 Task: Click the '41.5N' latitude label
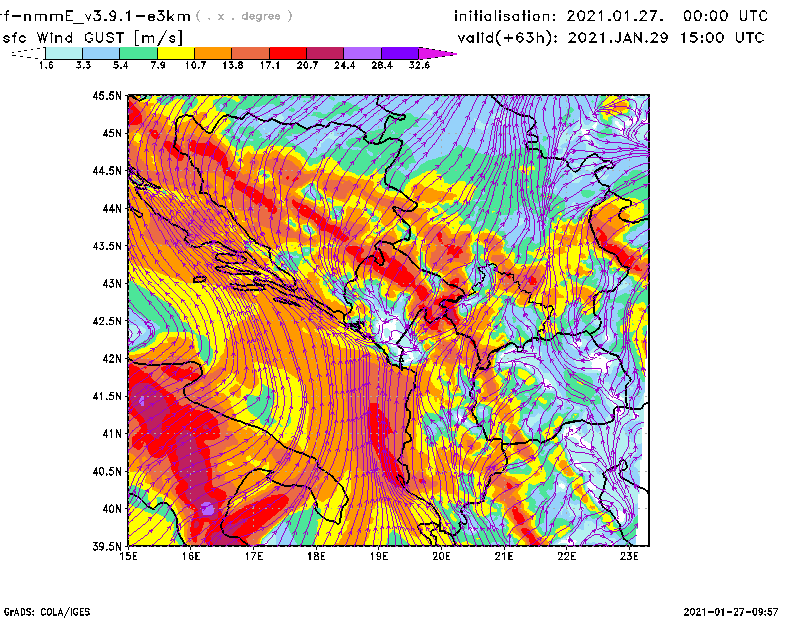(x=107, y=396)
